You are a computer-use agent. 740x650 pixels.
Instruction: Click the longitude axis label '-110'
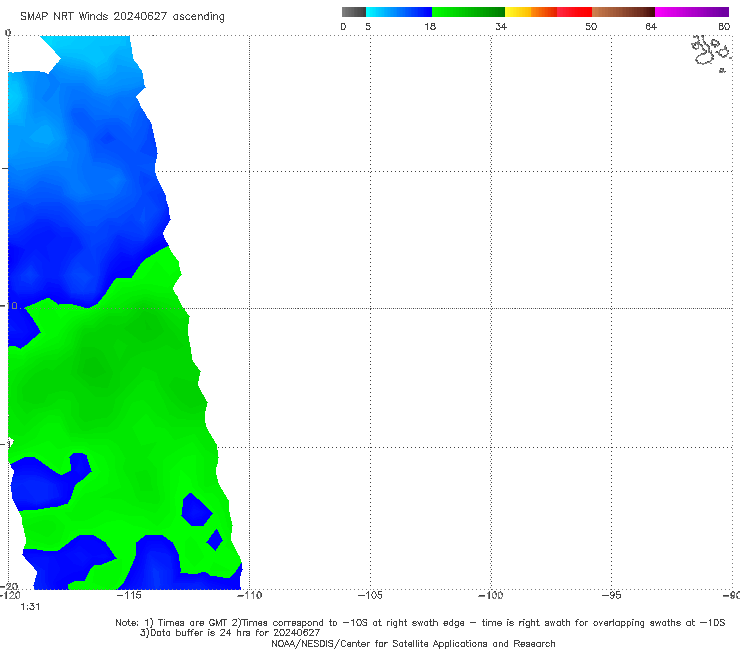pos(249,595)
